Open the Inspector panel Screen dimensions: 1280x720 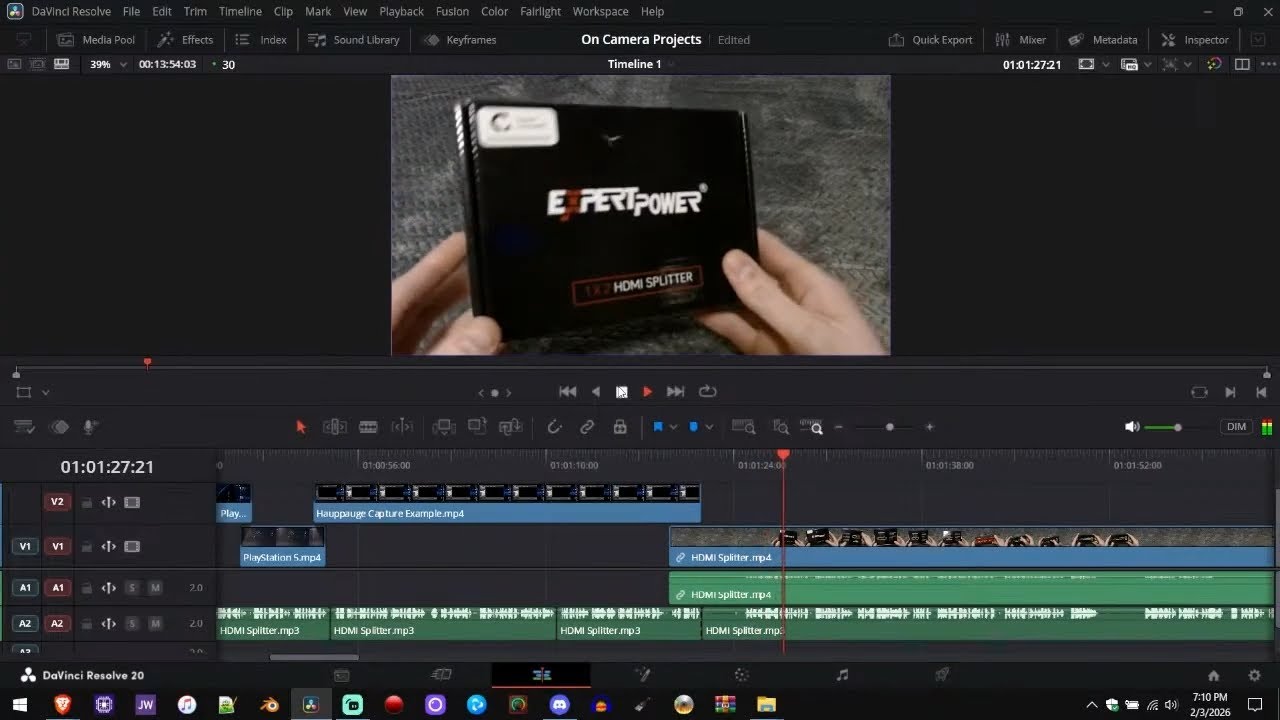point(1195,40)
